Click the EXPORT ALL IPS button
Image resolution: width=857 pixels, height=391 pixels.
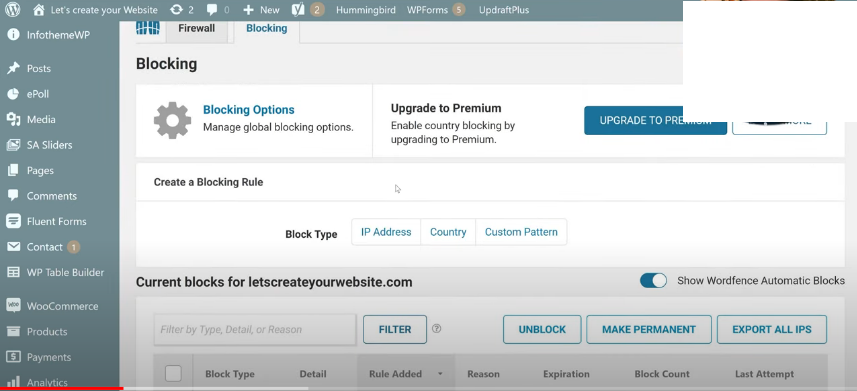point(772,329)
